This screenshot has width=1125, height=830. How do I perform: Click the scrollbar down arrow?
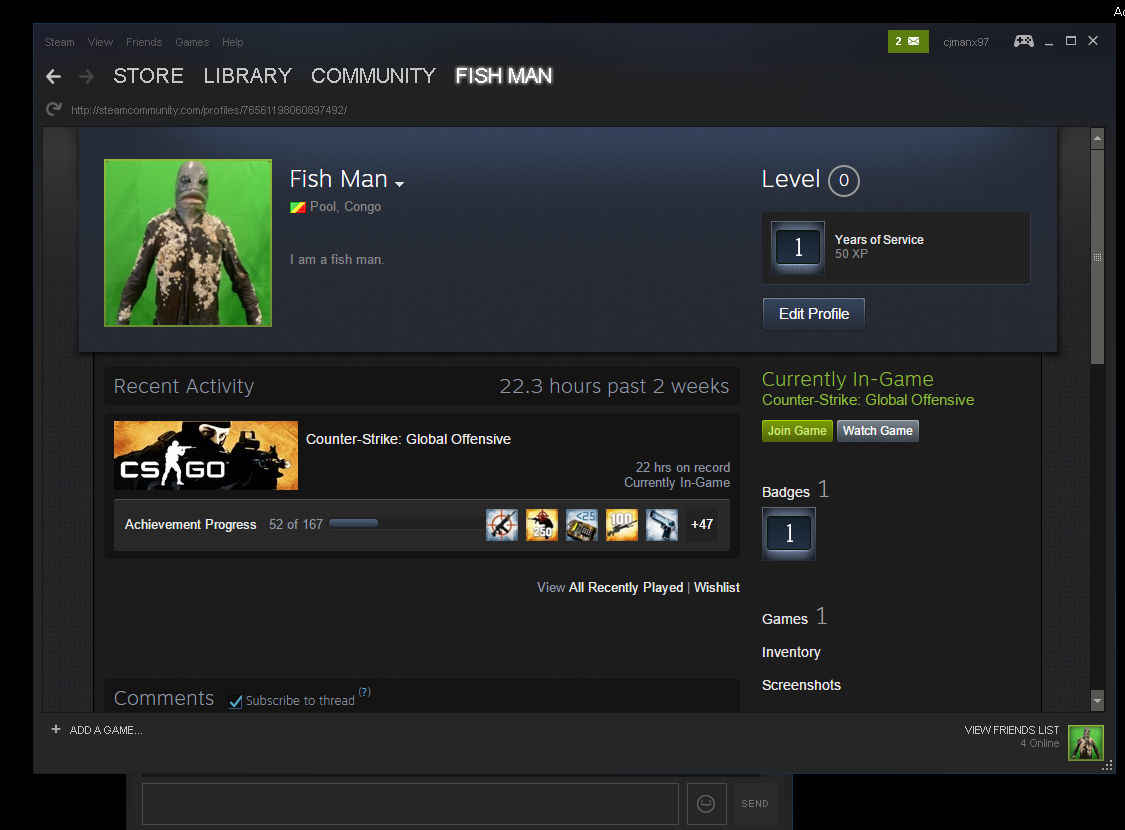click(x=1097, y=699)
